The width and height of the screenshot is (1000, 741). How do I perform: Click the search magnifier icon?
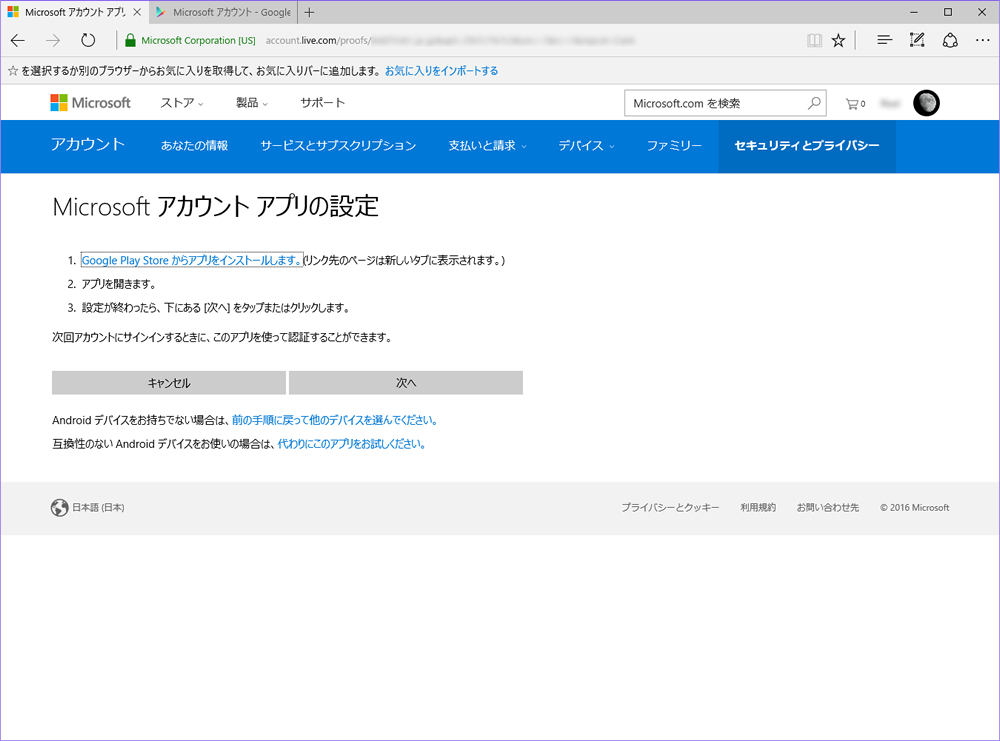coord(814,103)
